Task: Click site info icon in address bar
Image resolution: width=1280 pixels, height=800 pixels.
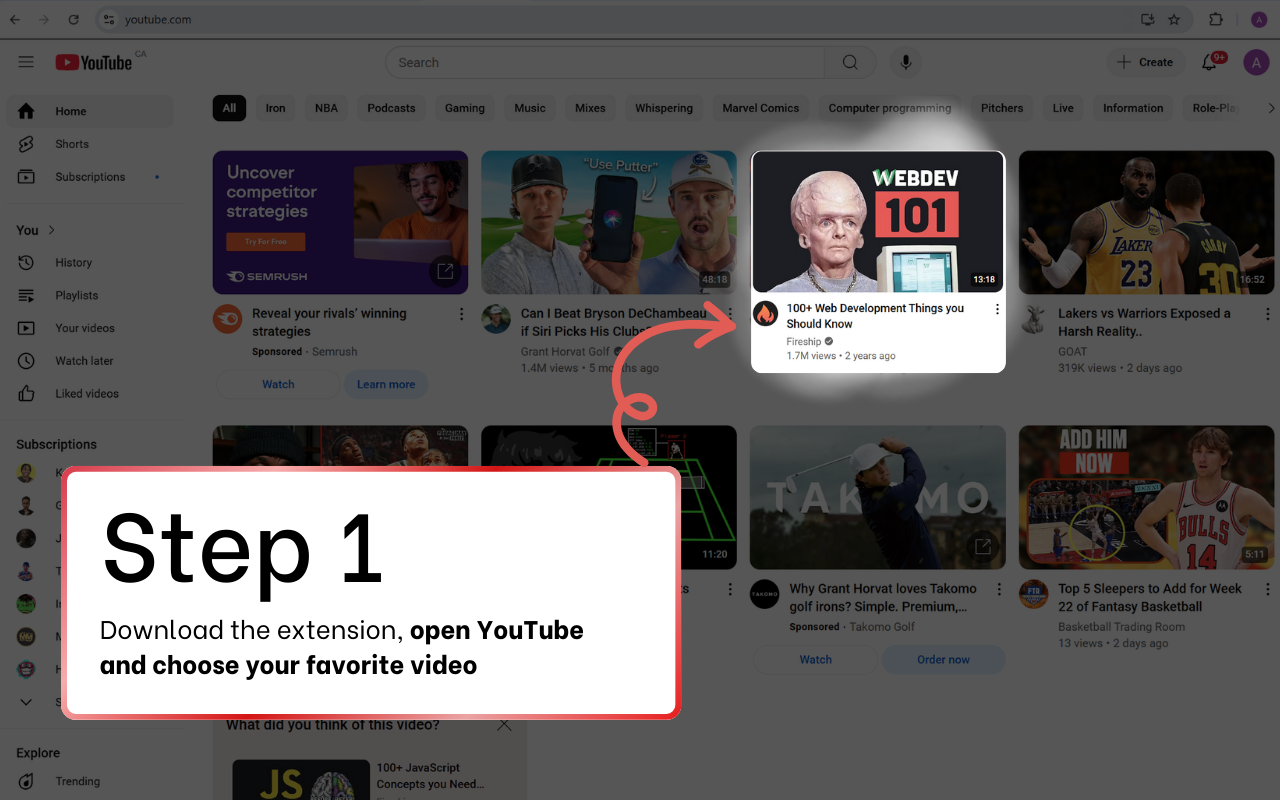Action: [109, 19]
